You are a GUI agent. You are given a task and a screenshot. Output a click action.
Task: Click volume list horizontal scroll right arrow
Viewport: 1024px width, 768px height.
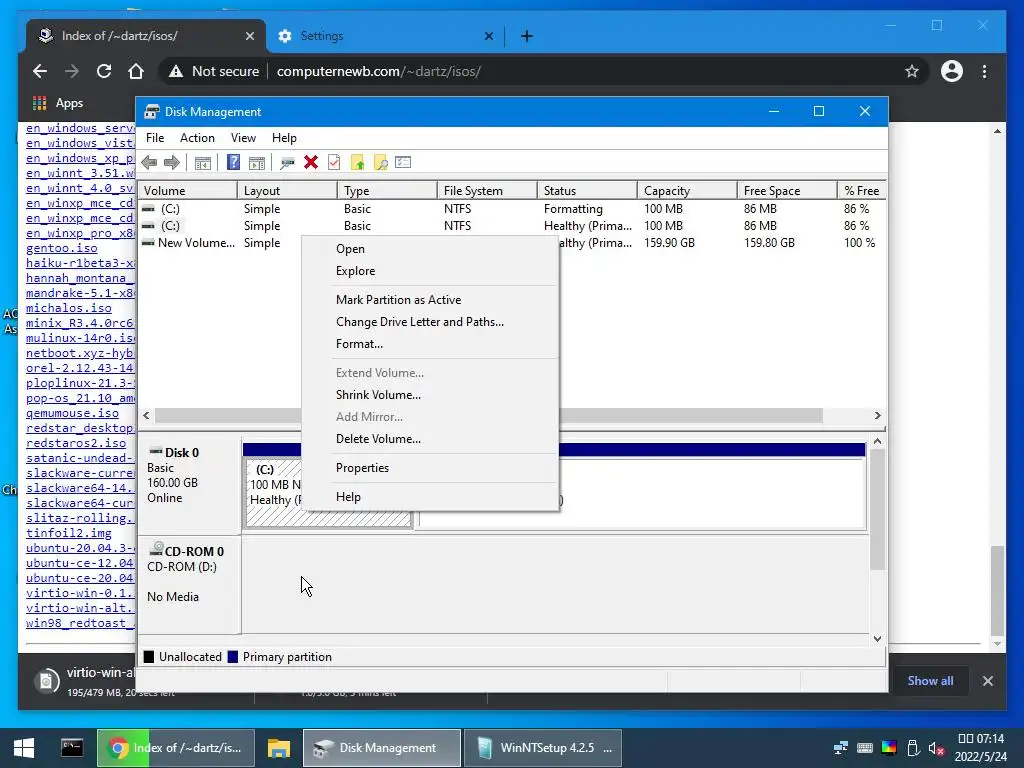coord(878,415)
